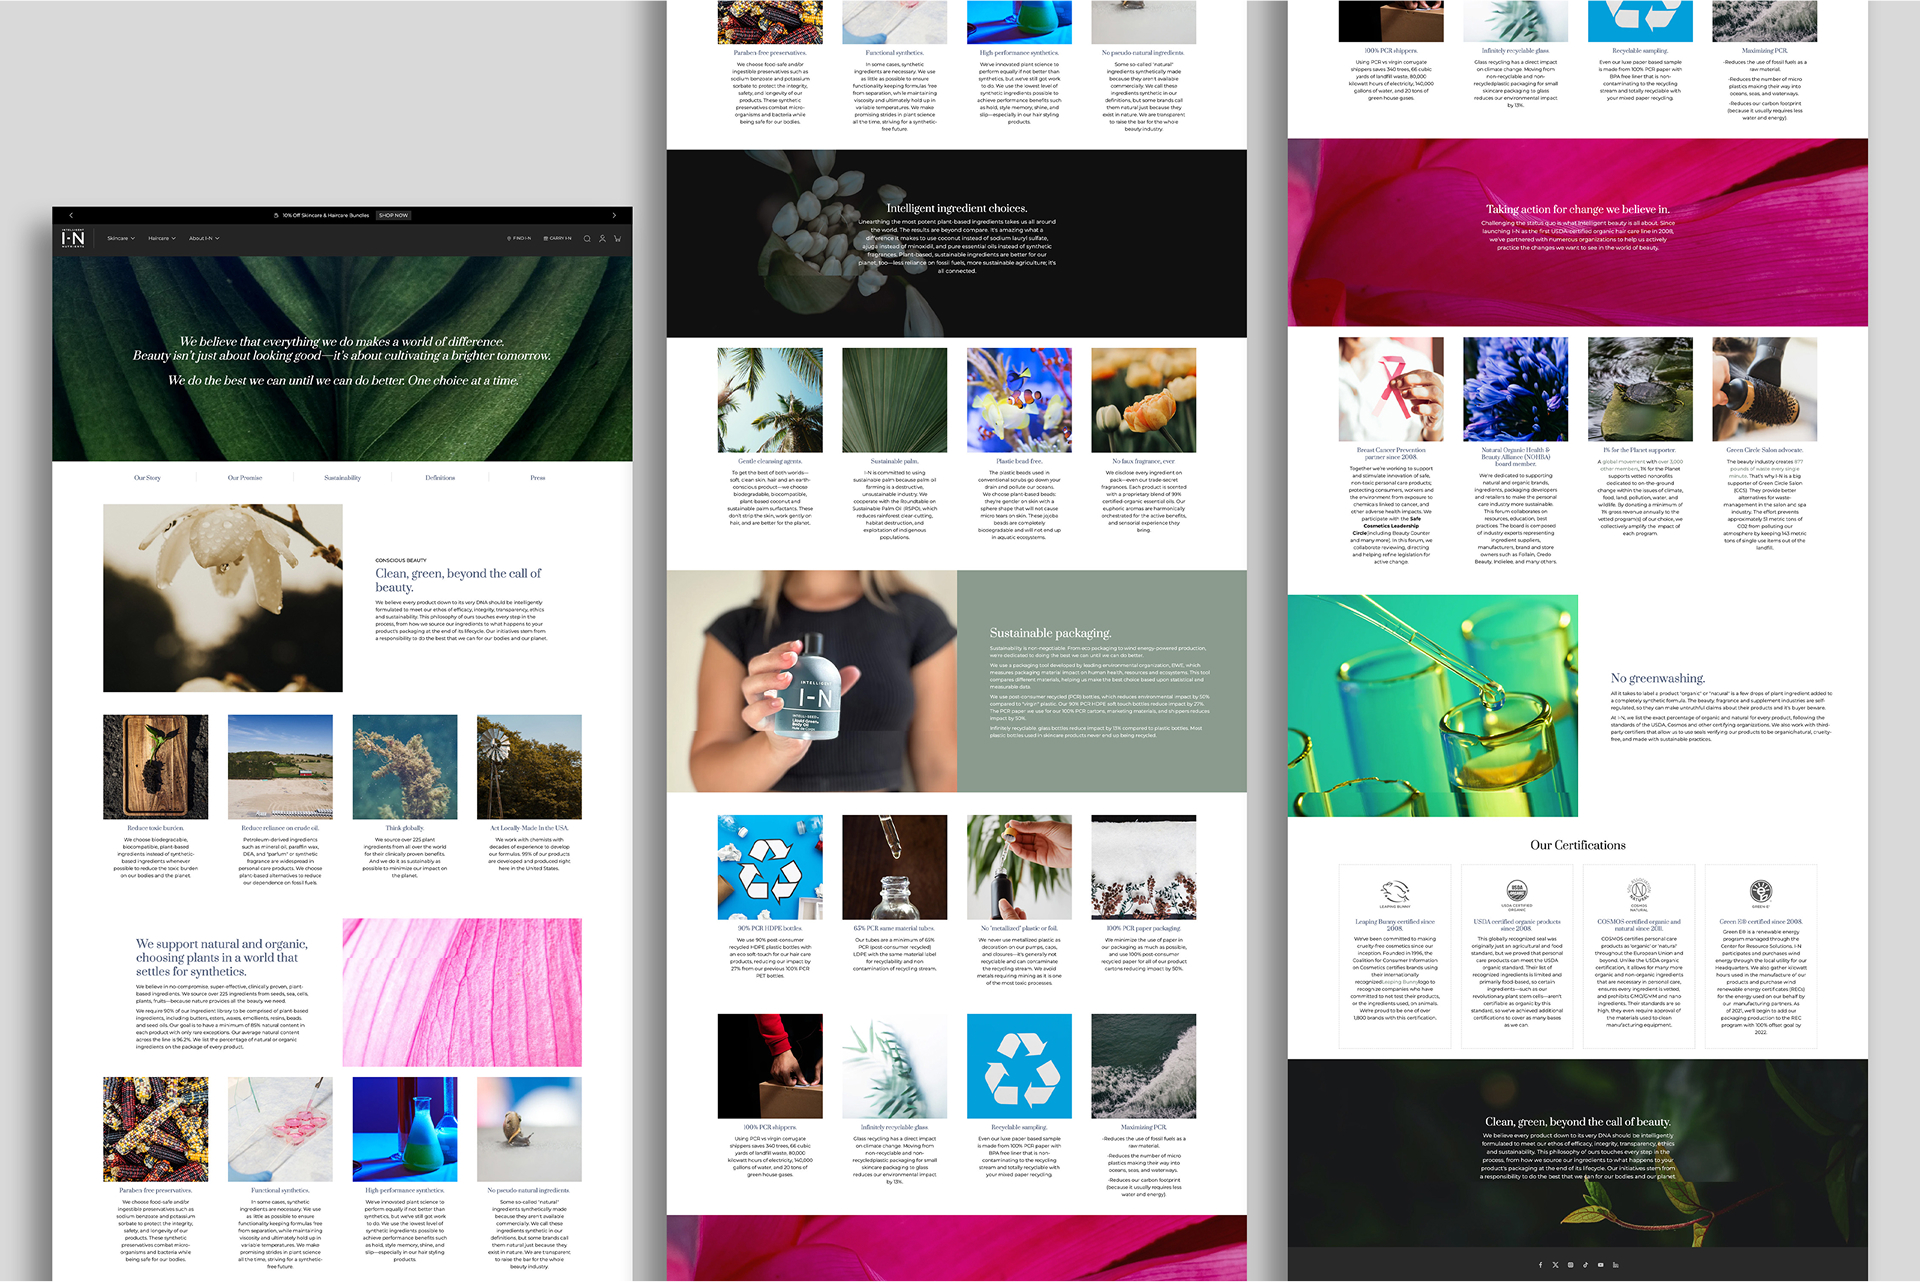Open the X (Twitter) footer icon
The width and height of the screenshot is (1920, 1282).
pos(1555,1265)
